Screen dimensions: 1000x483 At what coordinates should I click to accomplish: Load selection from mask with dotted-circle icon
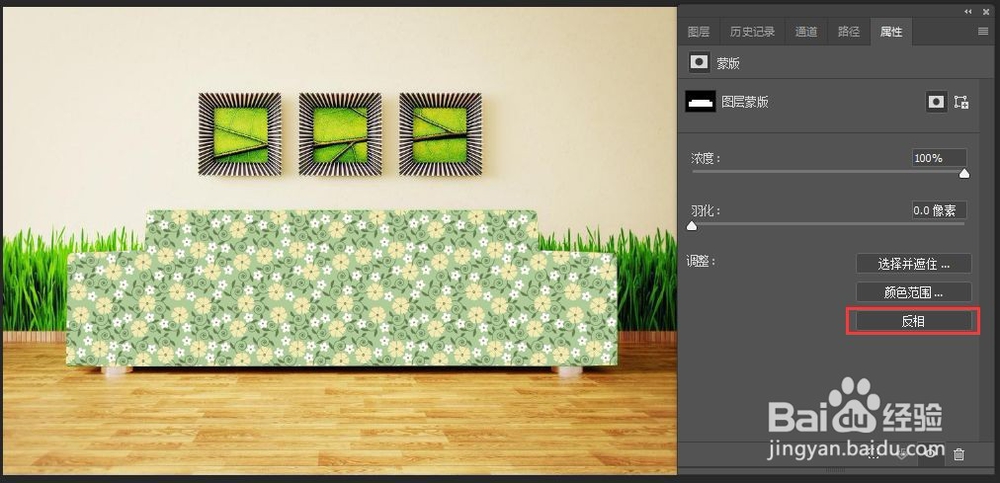[873, 454]
